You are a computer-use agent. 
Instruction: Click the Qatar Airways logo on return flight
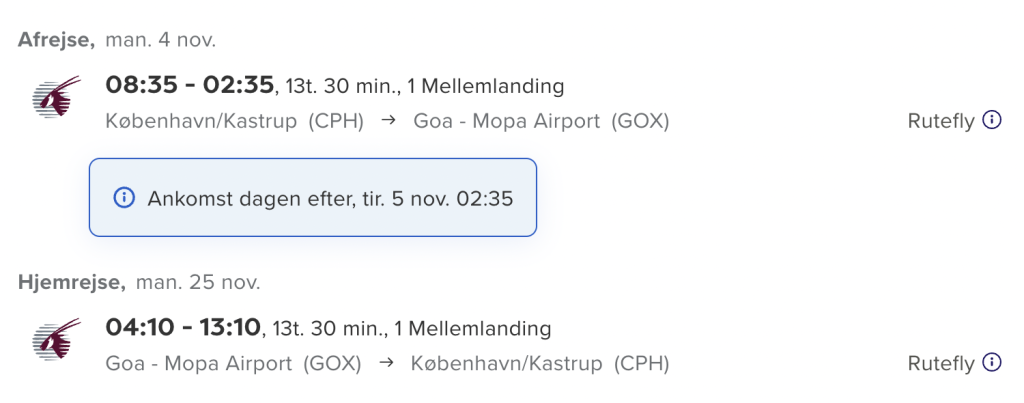(56, 338)
